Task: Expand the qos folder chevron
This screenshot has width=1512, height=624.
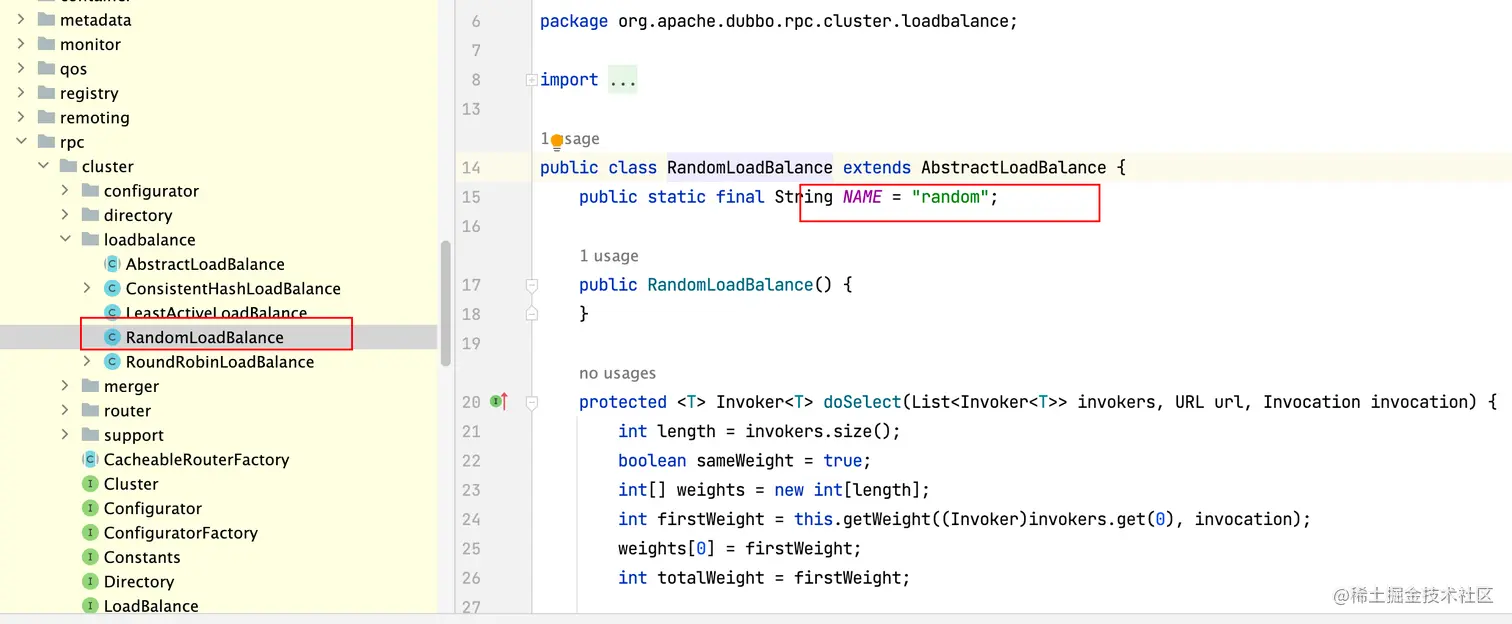Action: [x=21, y=68]
